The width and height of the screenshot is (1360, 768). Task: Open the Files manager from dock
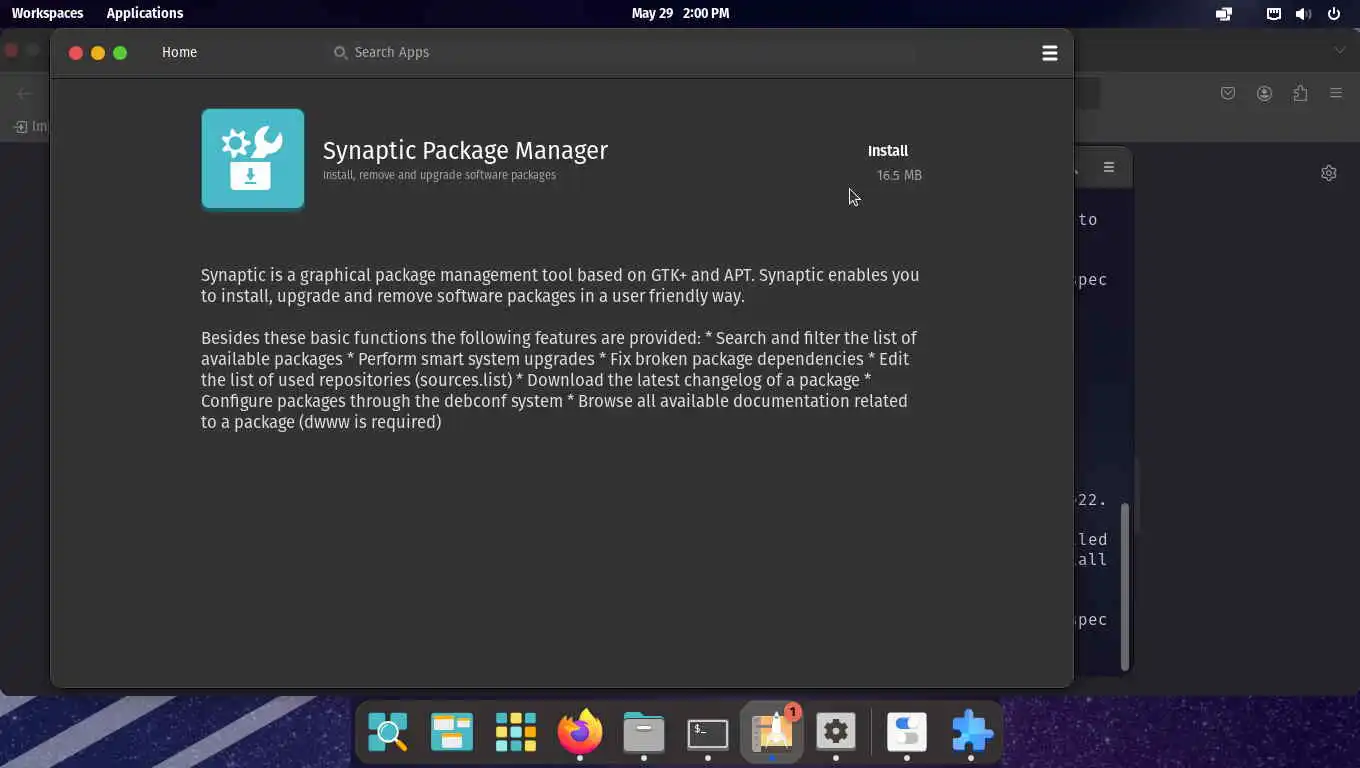tap(644, 733)
